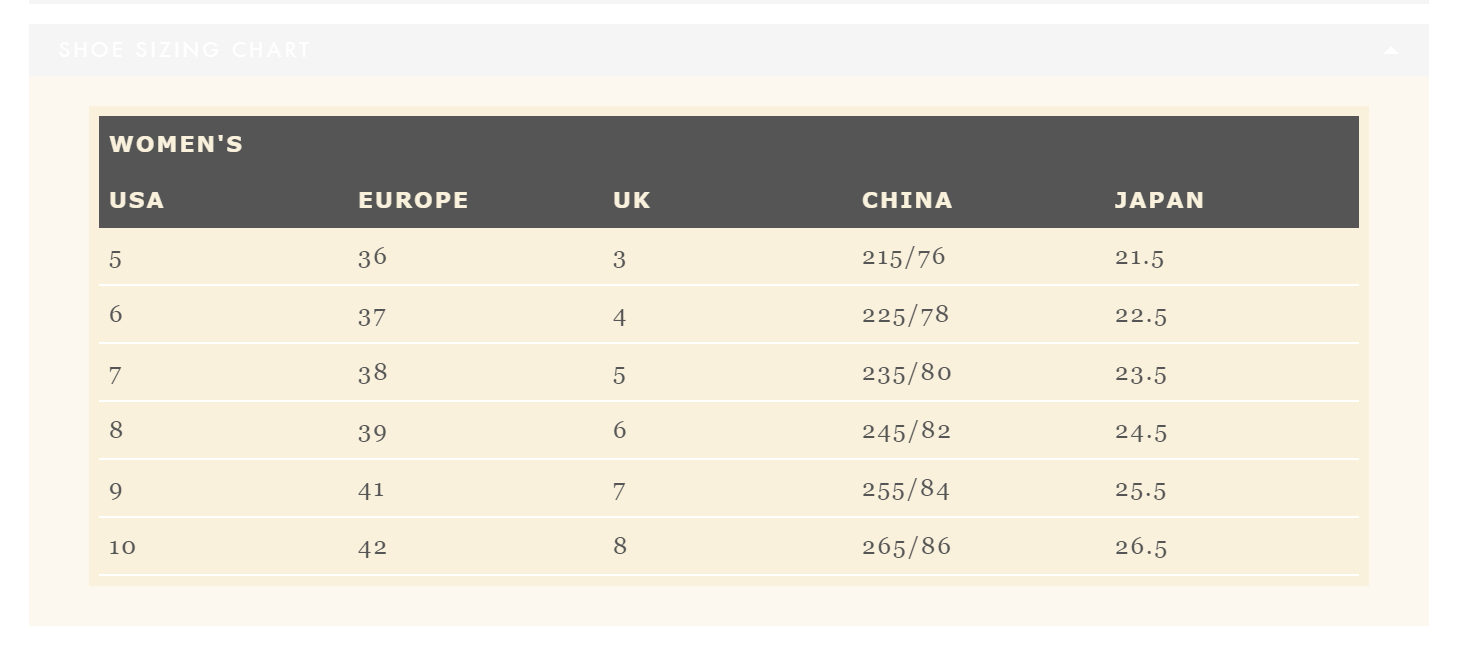The height and width of the screenshot is (670, 1462).
Task: Select Europe size 41 cell
Action: (371, 489)
